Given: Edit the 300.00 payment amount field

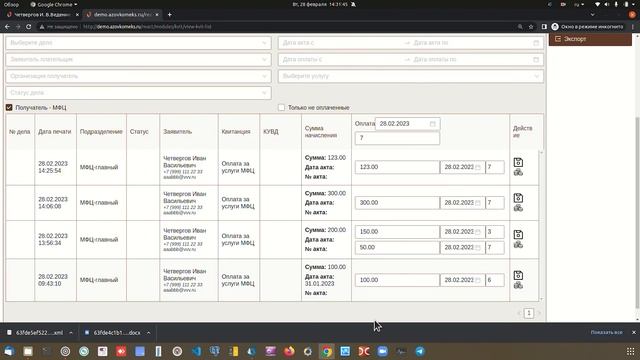Looking at the screenshot, I should (397, 202).
